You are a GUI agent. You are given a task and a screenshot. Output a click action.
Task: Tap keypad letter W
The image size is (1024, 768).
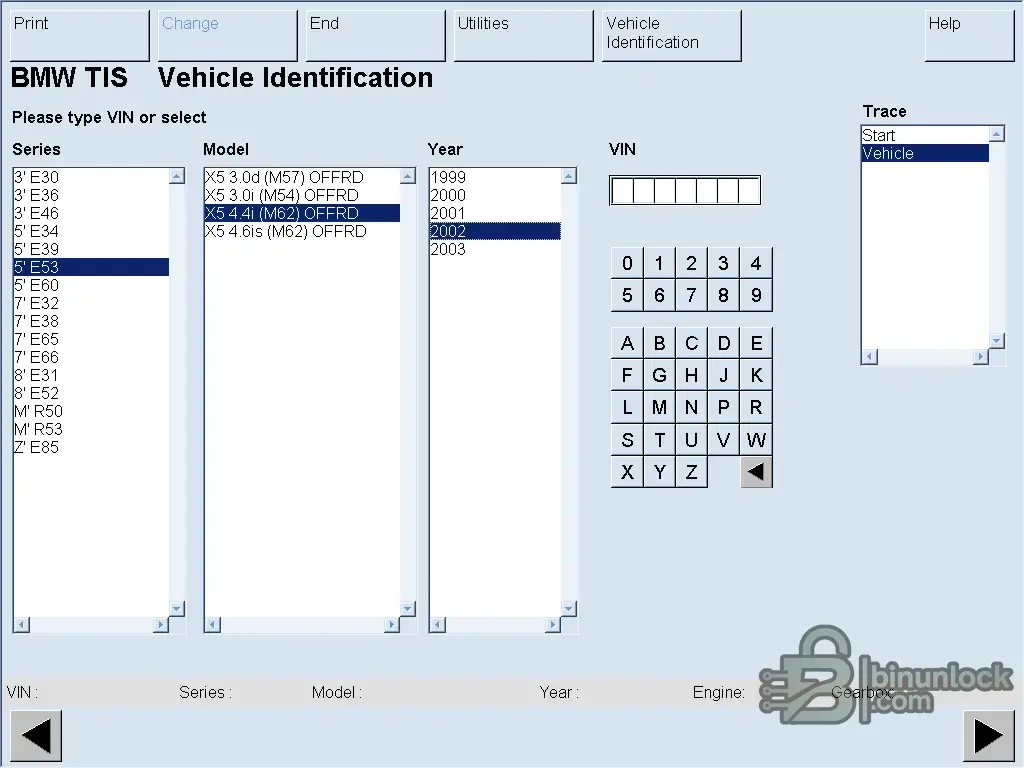pos(756,440)
